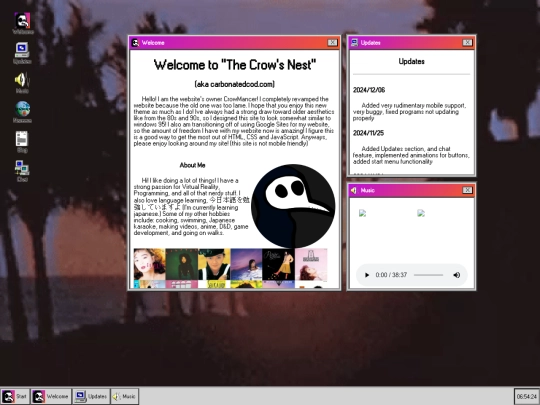This screenshot has height=405, width=540.
Task: Select the Music taskbar button
Action: 125,396
